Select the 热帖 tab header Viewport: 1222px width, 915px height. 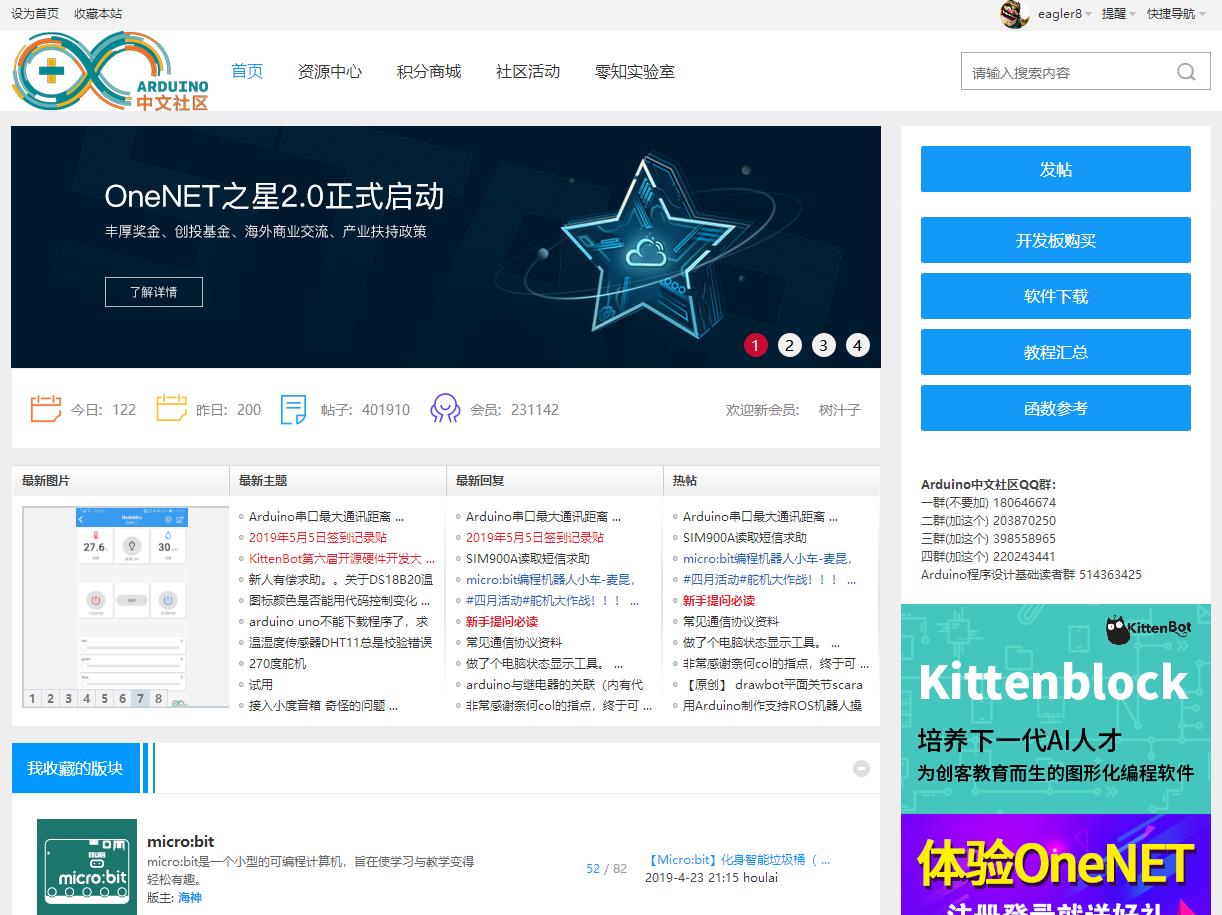point(685,480)
